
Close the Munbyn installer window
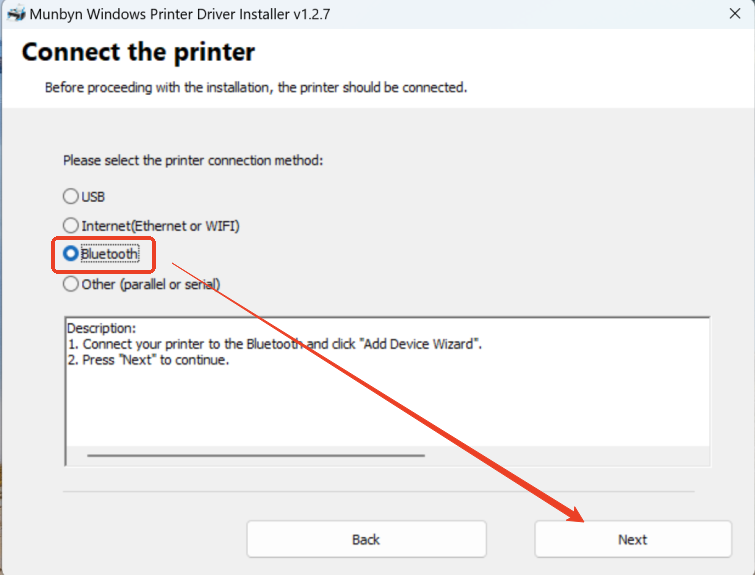[735, 13]
